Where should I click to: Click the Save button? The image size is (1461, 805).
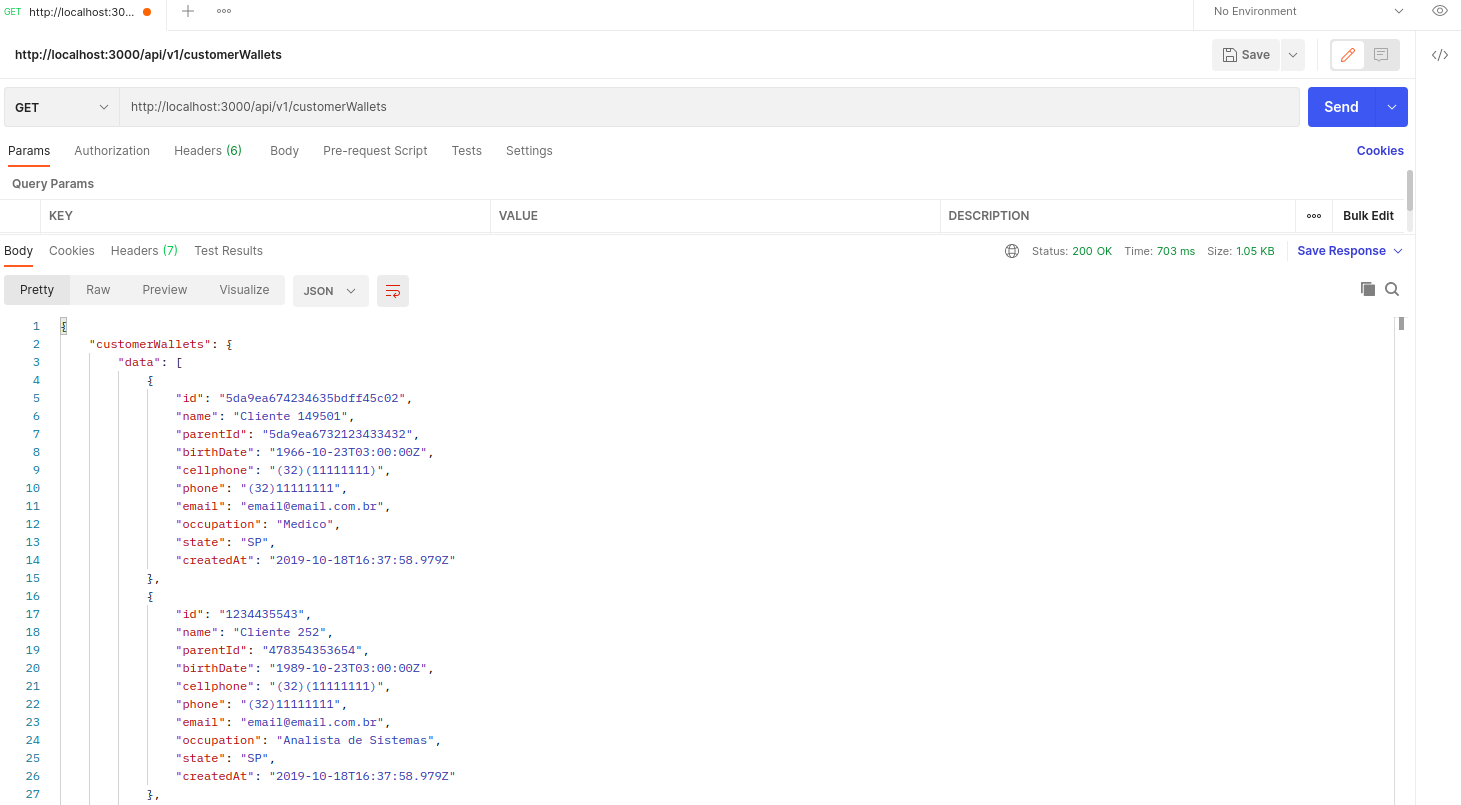click(x=1246, y=55)
